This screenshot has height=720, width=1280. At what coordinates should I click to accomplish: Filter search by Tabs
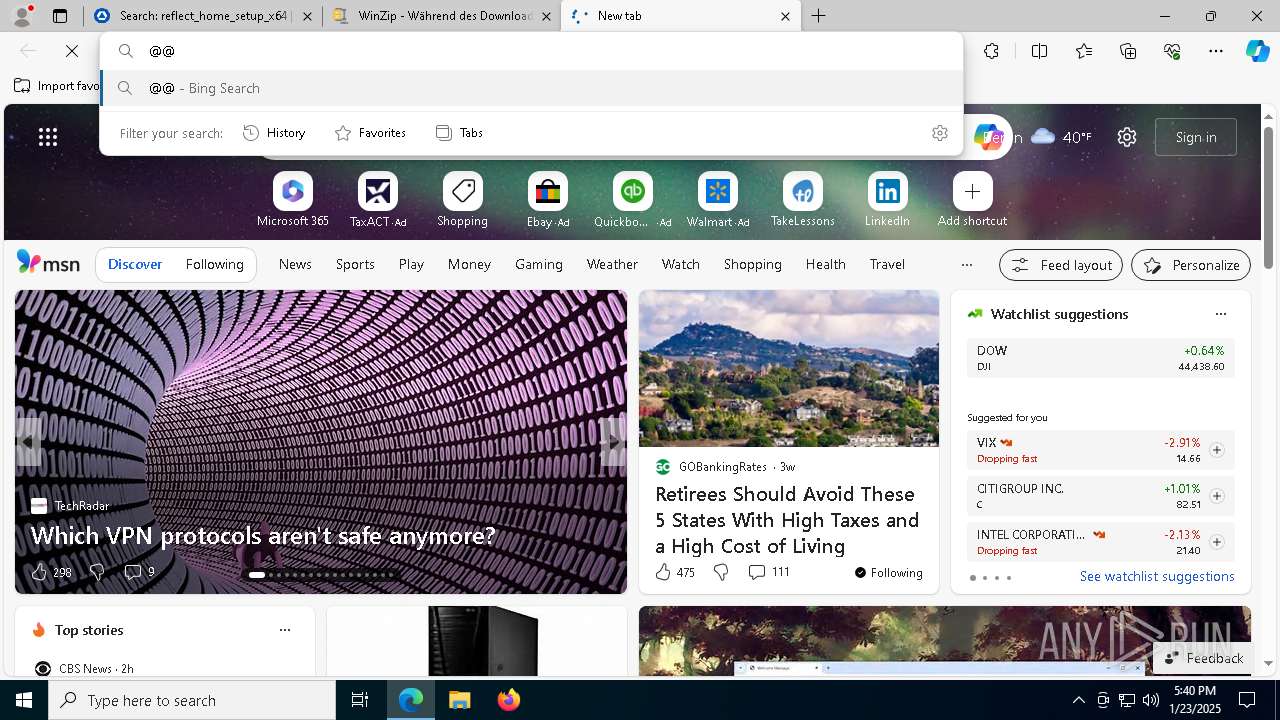(459, 133)
